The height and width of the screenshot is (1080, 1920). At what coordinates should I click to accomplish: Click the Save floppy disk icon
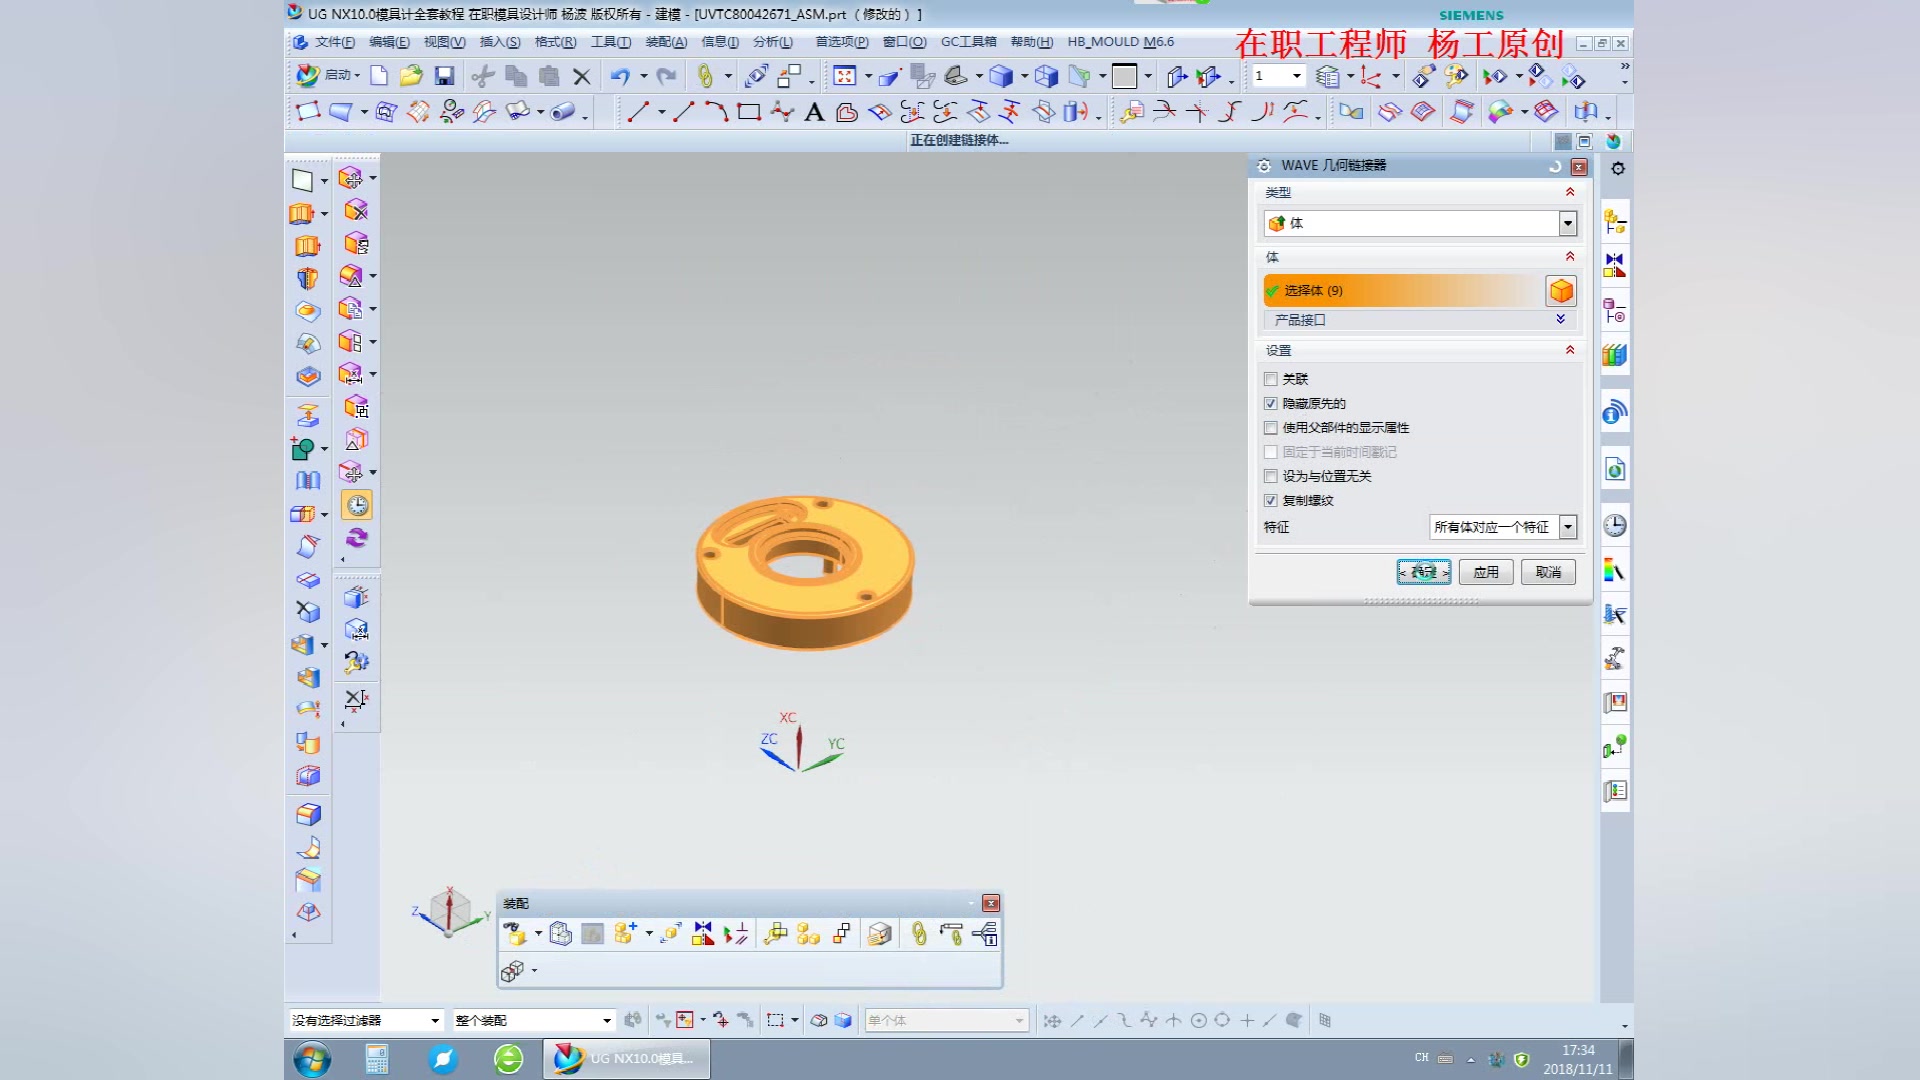(444, 76)
